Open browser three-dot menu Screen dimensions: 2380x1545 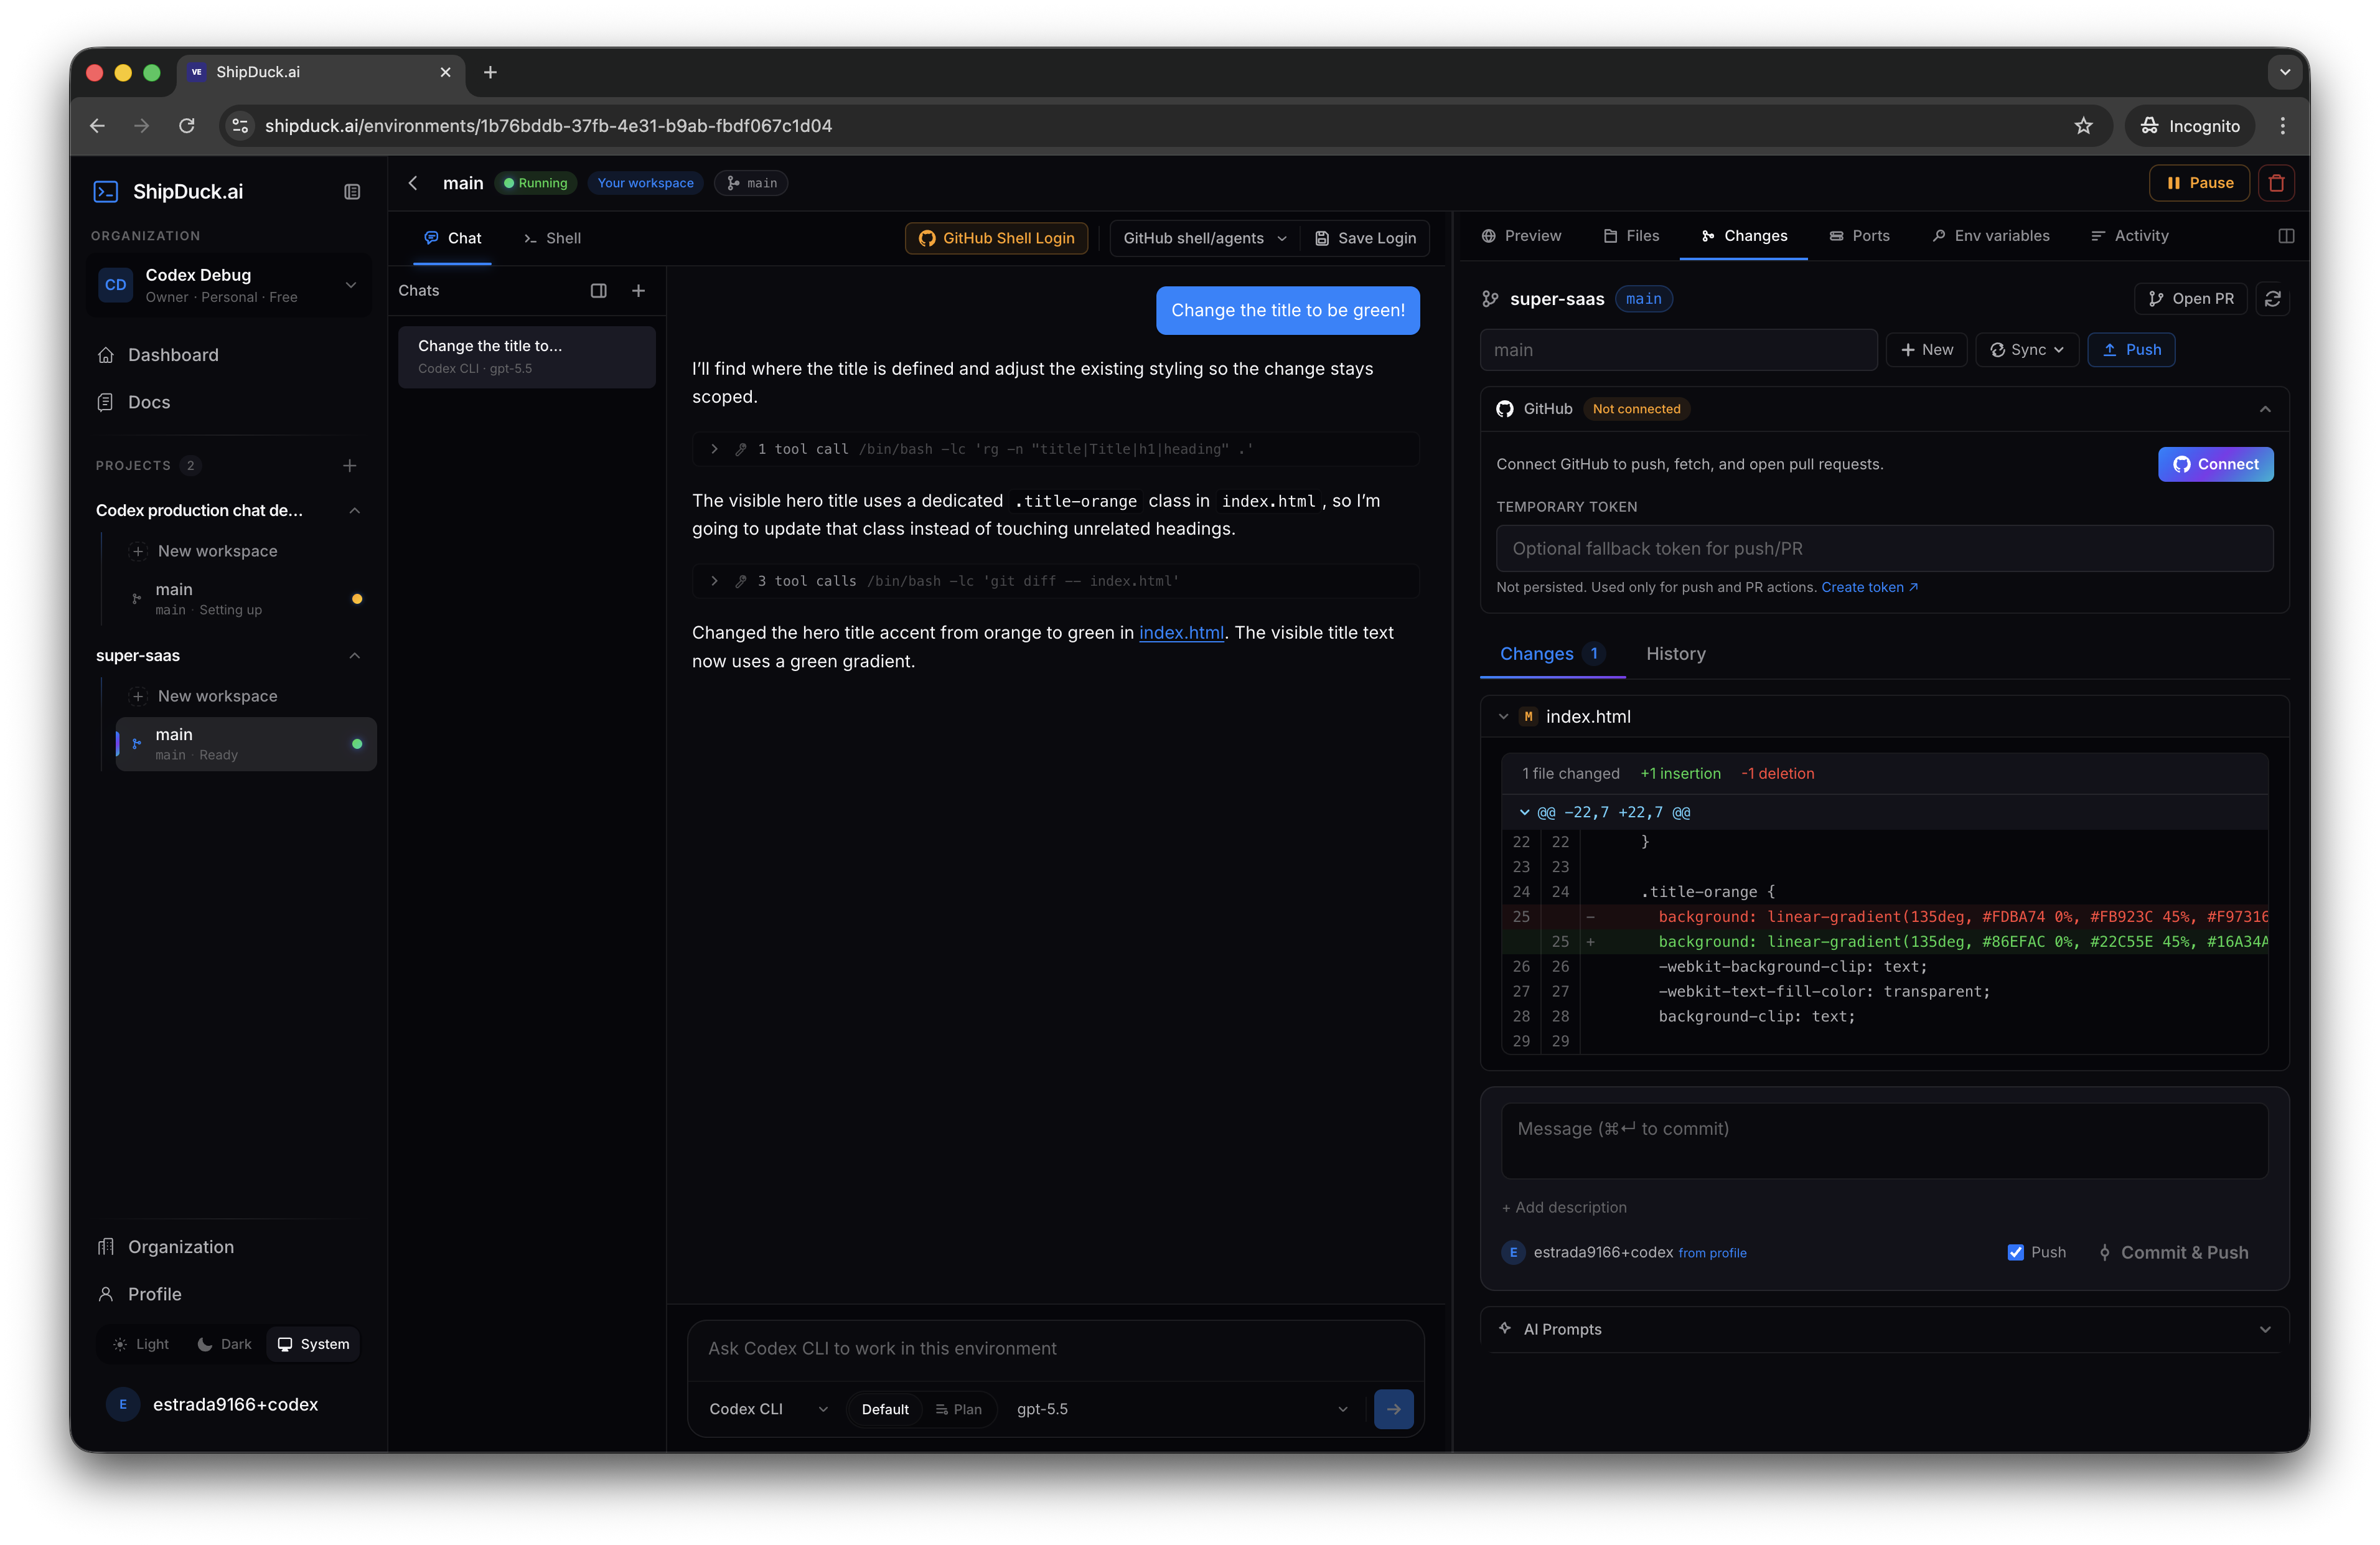coord(2282,126)
